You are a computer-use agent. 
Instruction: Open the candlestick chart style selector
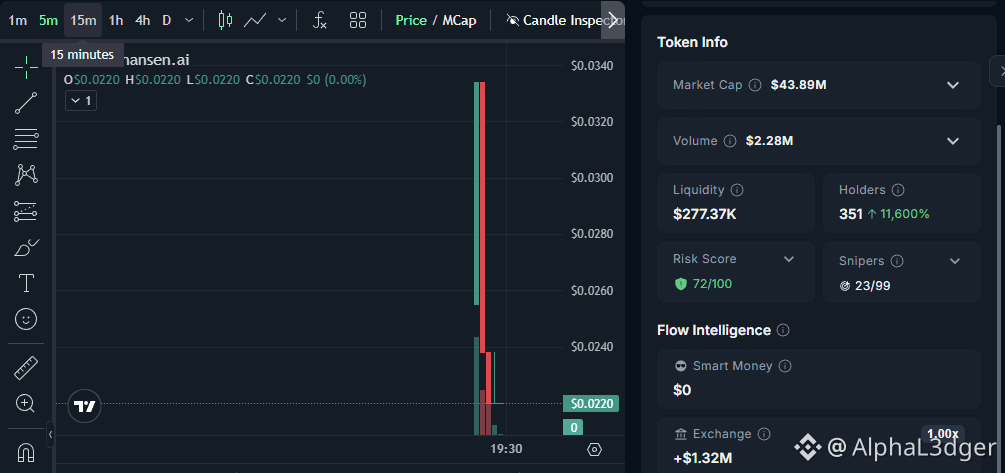pyautogui.click(x=225, y=20)
